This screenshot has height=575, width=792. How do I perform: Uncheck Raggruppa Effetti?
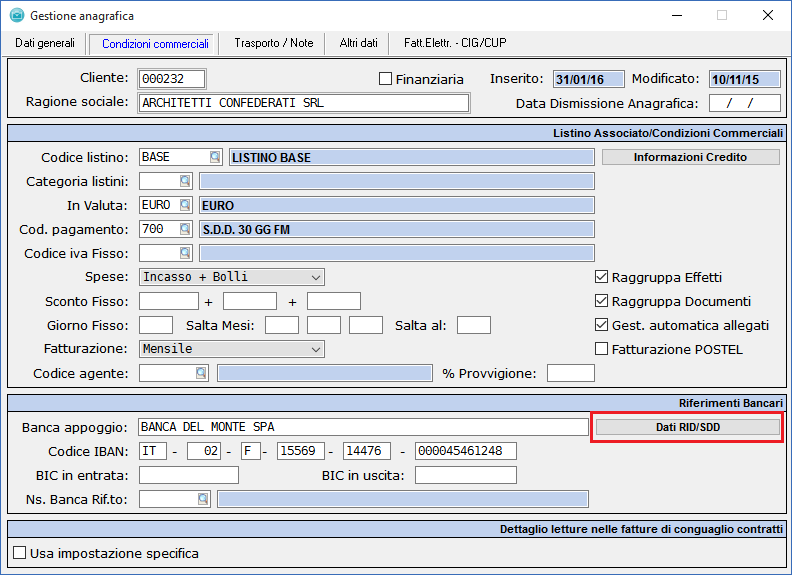coord(601,277)
